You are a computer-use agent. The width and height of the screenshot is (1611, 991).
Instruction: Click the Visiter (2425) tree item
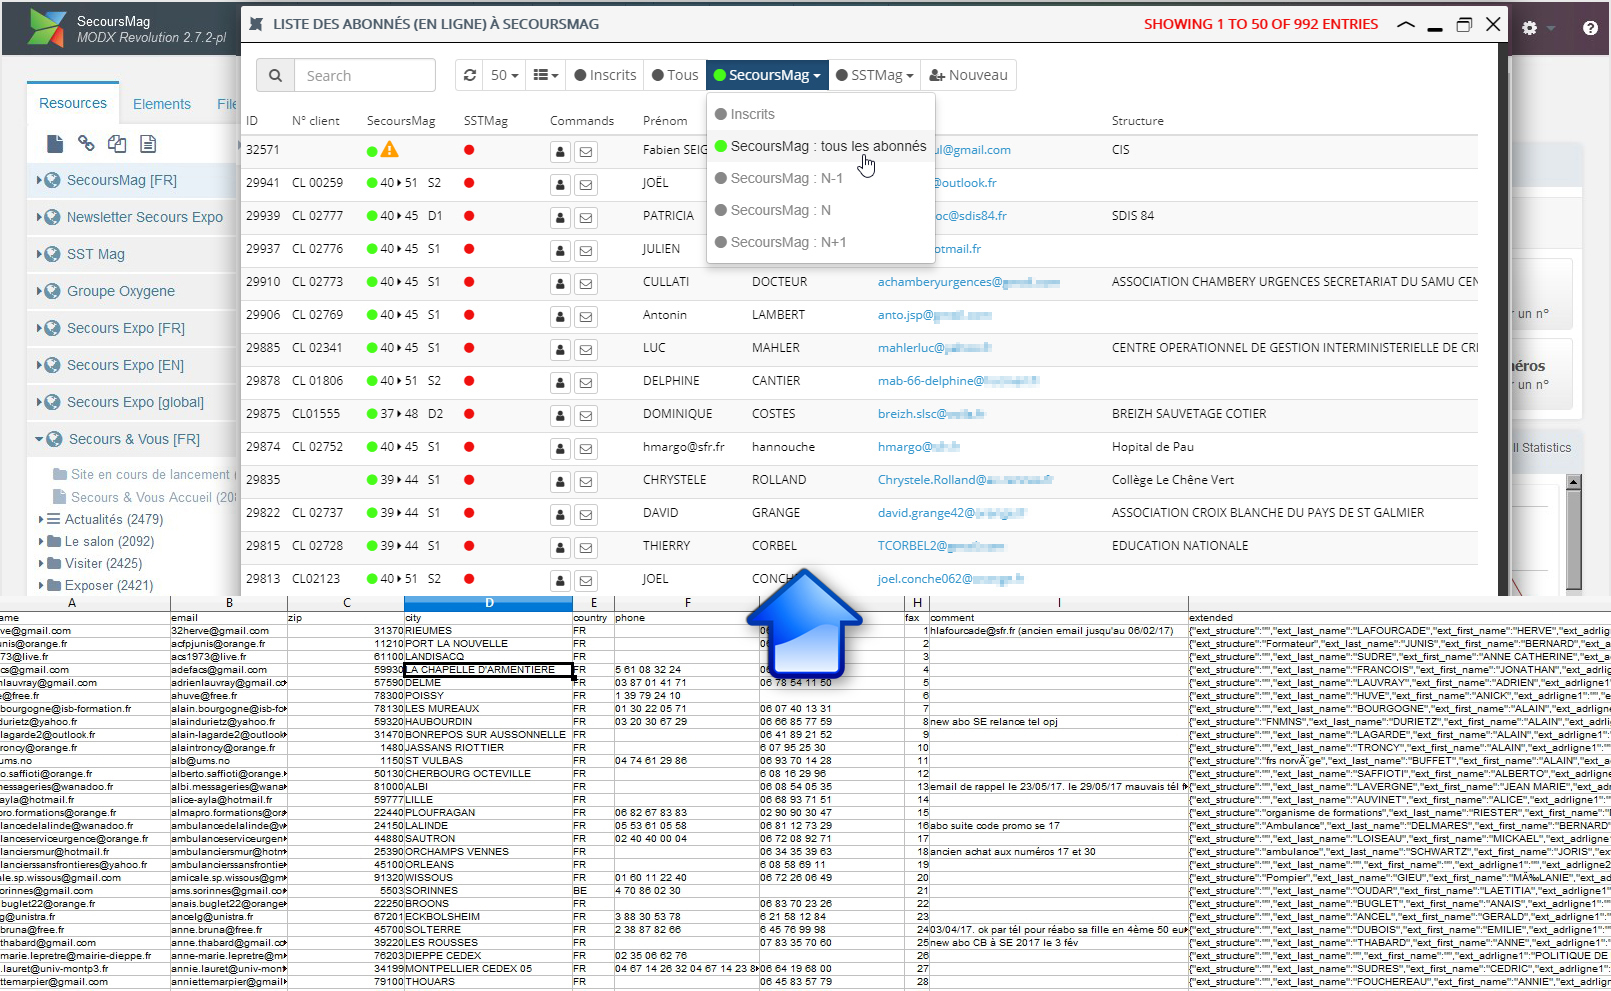[103, 563]
